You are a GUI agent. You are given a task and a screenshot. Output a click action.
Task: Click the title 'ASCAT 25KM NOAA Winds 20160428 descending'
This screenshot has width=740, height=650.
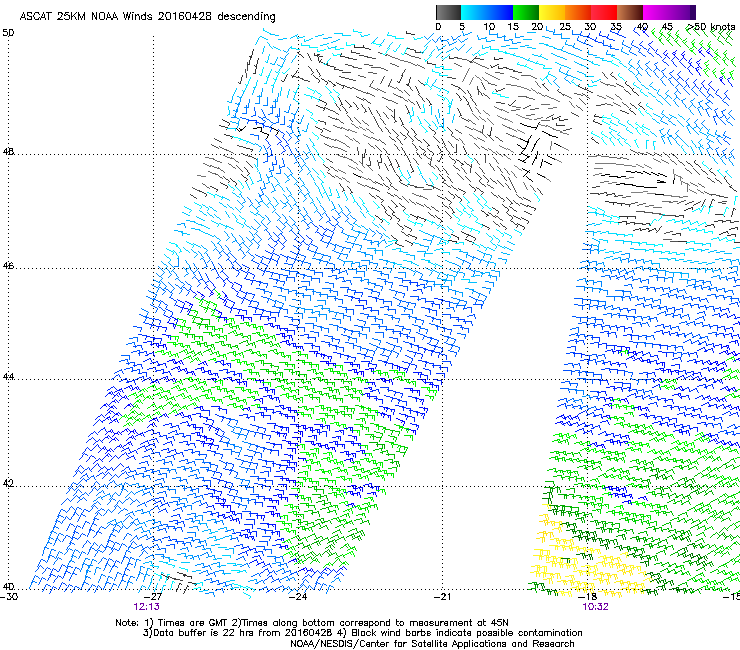coord(147,16)
